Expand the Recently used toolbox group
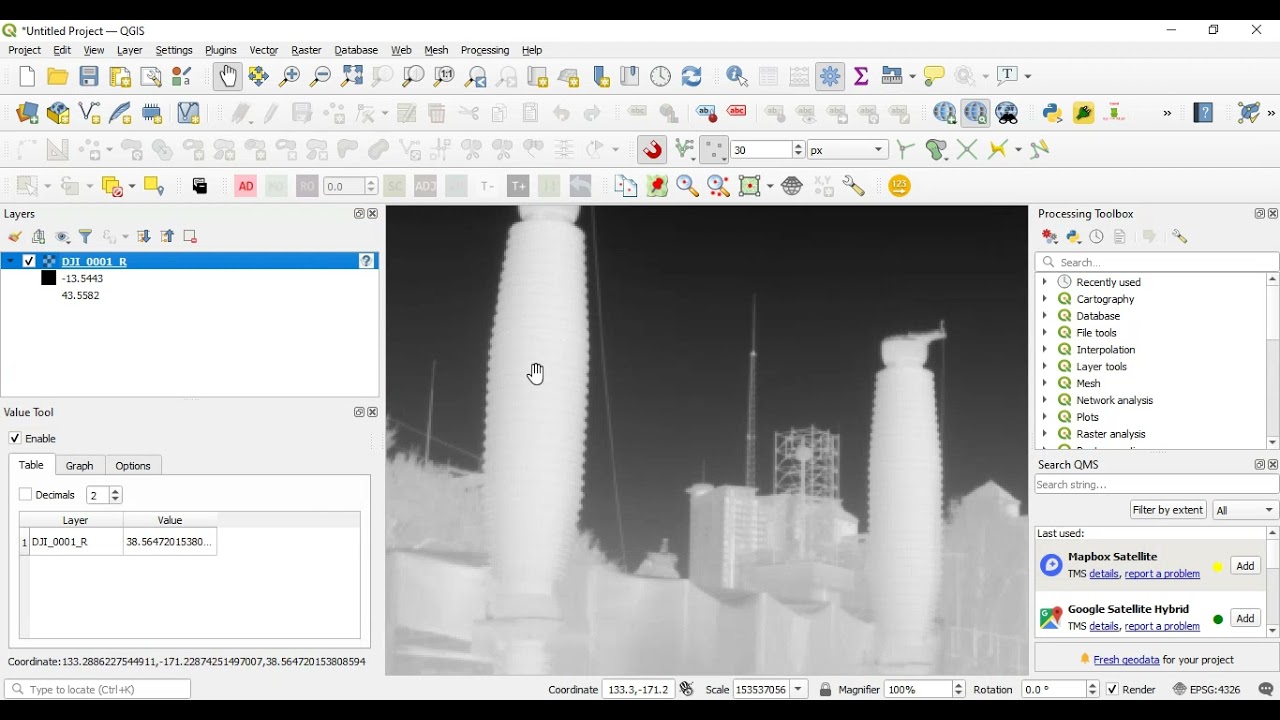Screen dimensions: 1280x720 [1045, 282]
